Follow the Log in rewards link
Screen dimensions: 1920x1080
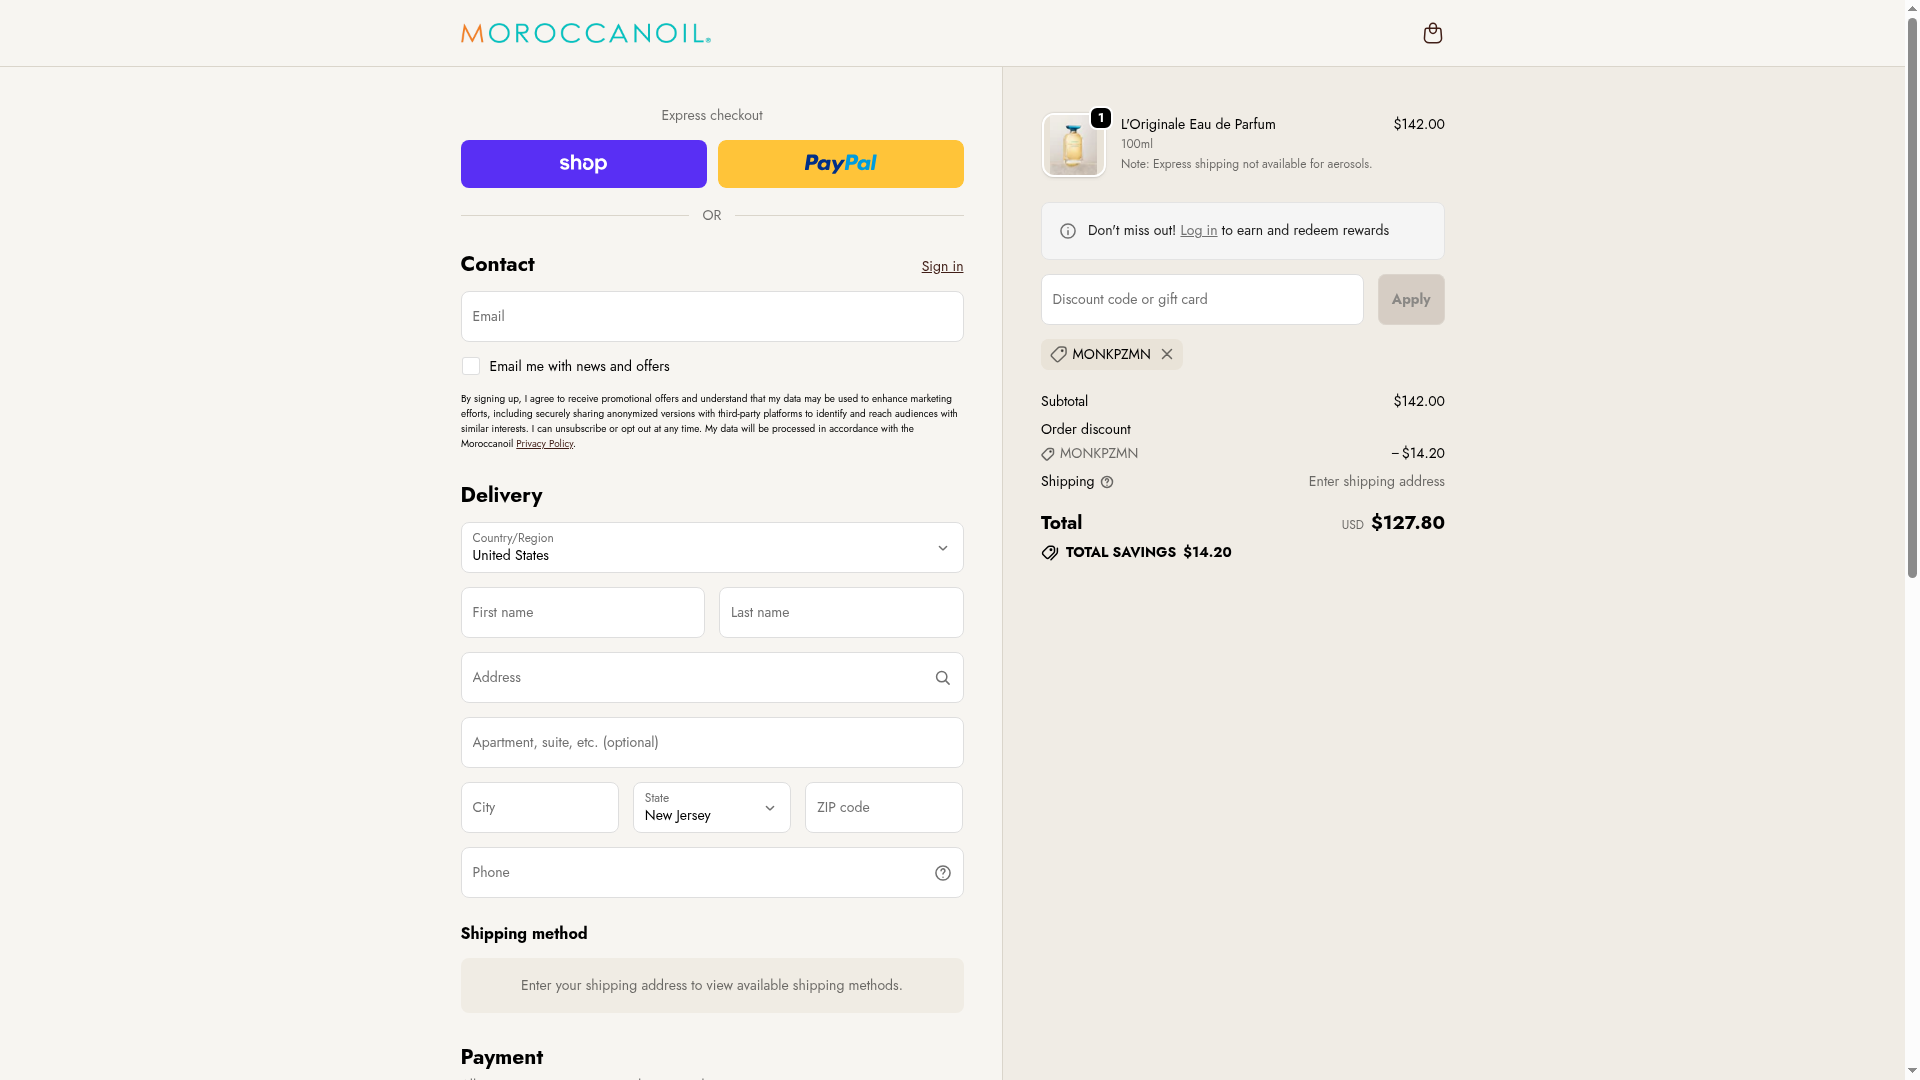coord(1198,231)
